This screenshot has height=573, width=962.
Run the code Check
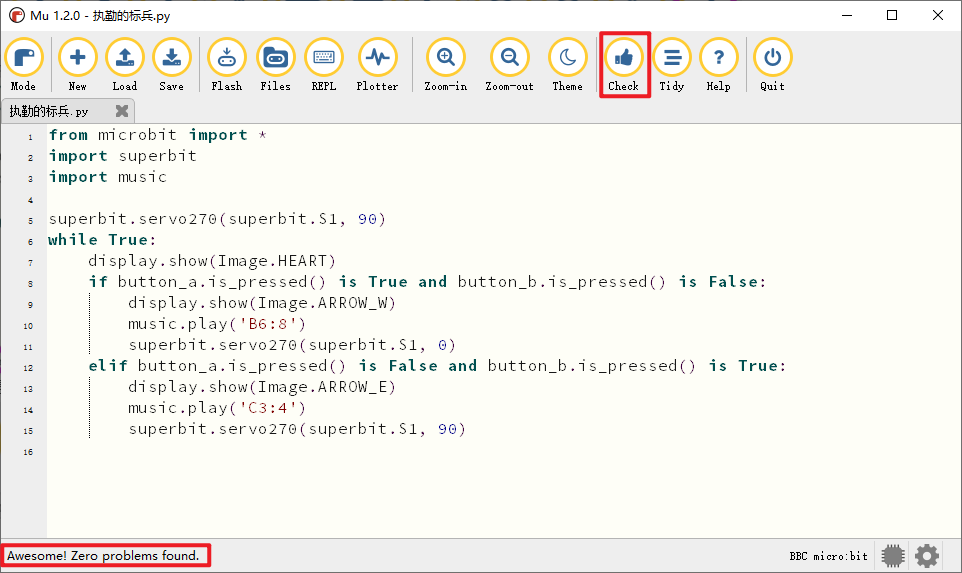pyautogui.click(x=623, y=64)
